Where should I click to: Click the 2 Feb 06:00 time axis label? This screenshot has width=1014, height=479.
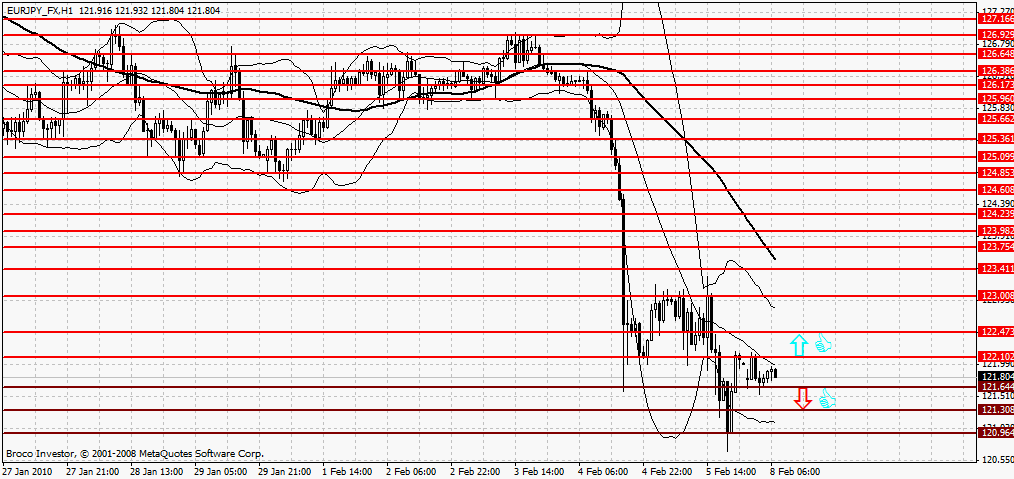(x=411, y=472)
